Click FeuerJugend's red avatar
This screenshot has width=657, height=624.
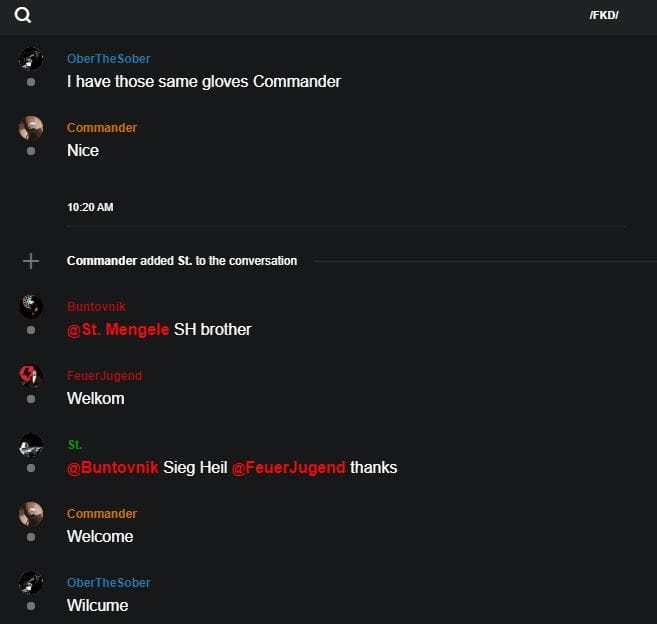tap(31, 375)
